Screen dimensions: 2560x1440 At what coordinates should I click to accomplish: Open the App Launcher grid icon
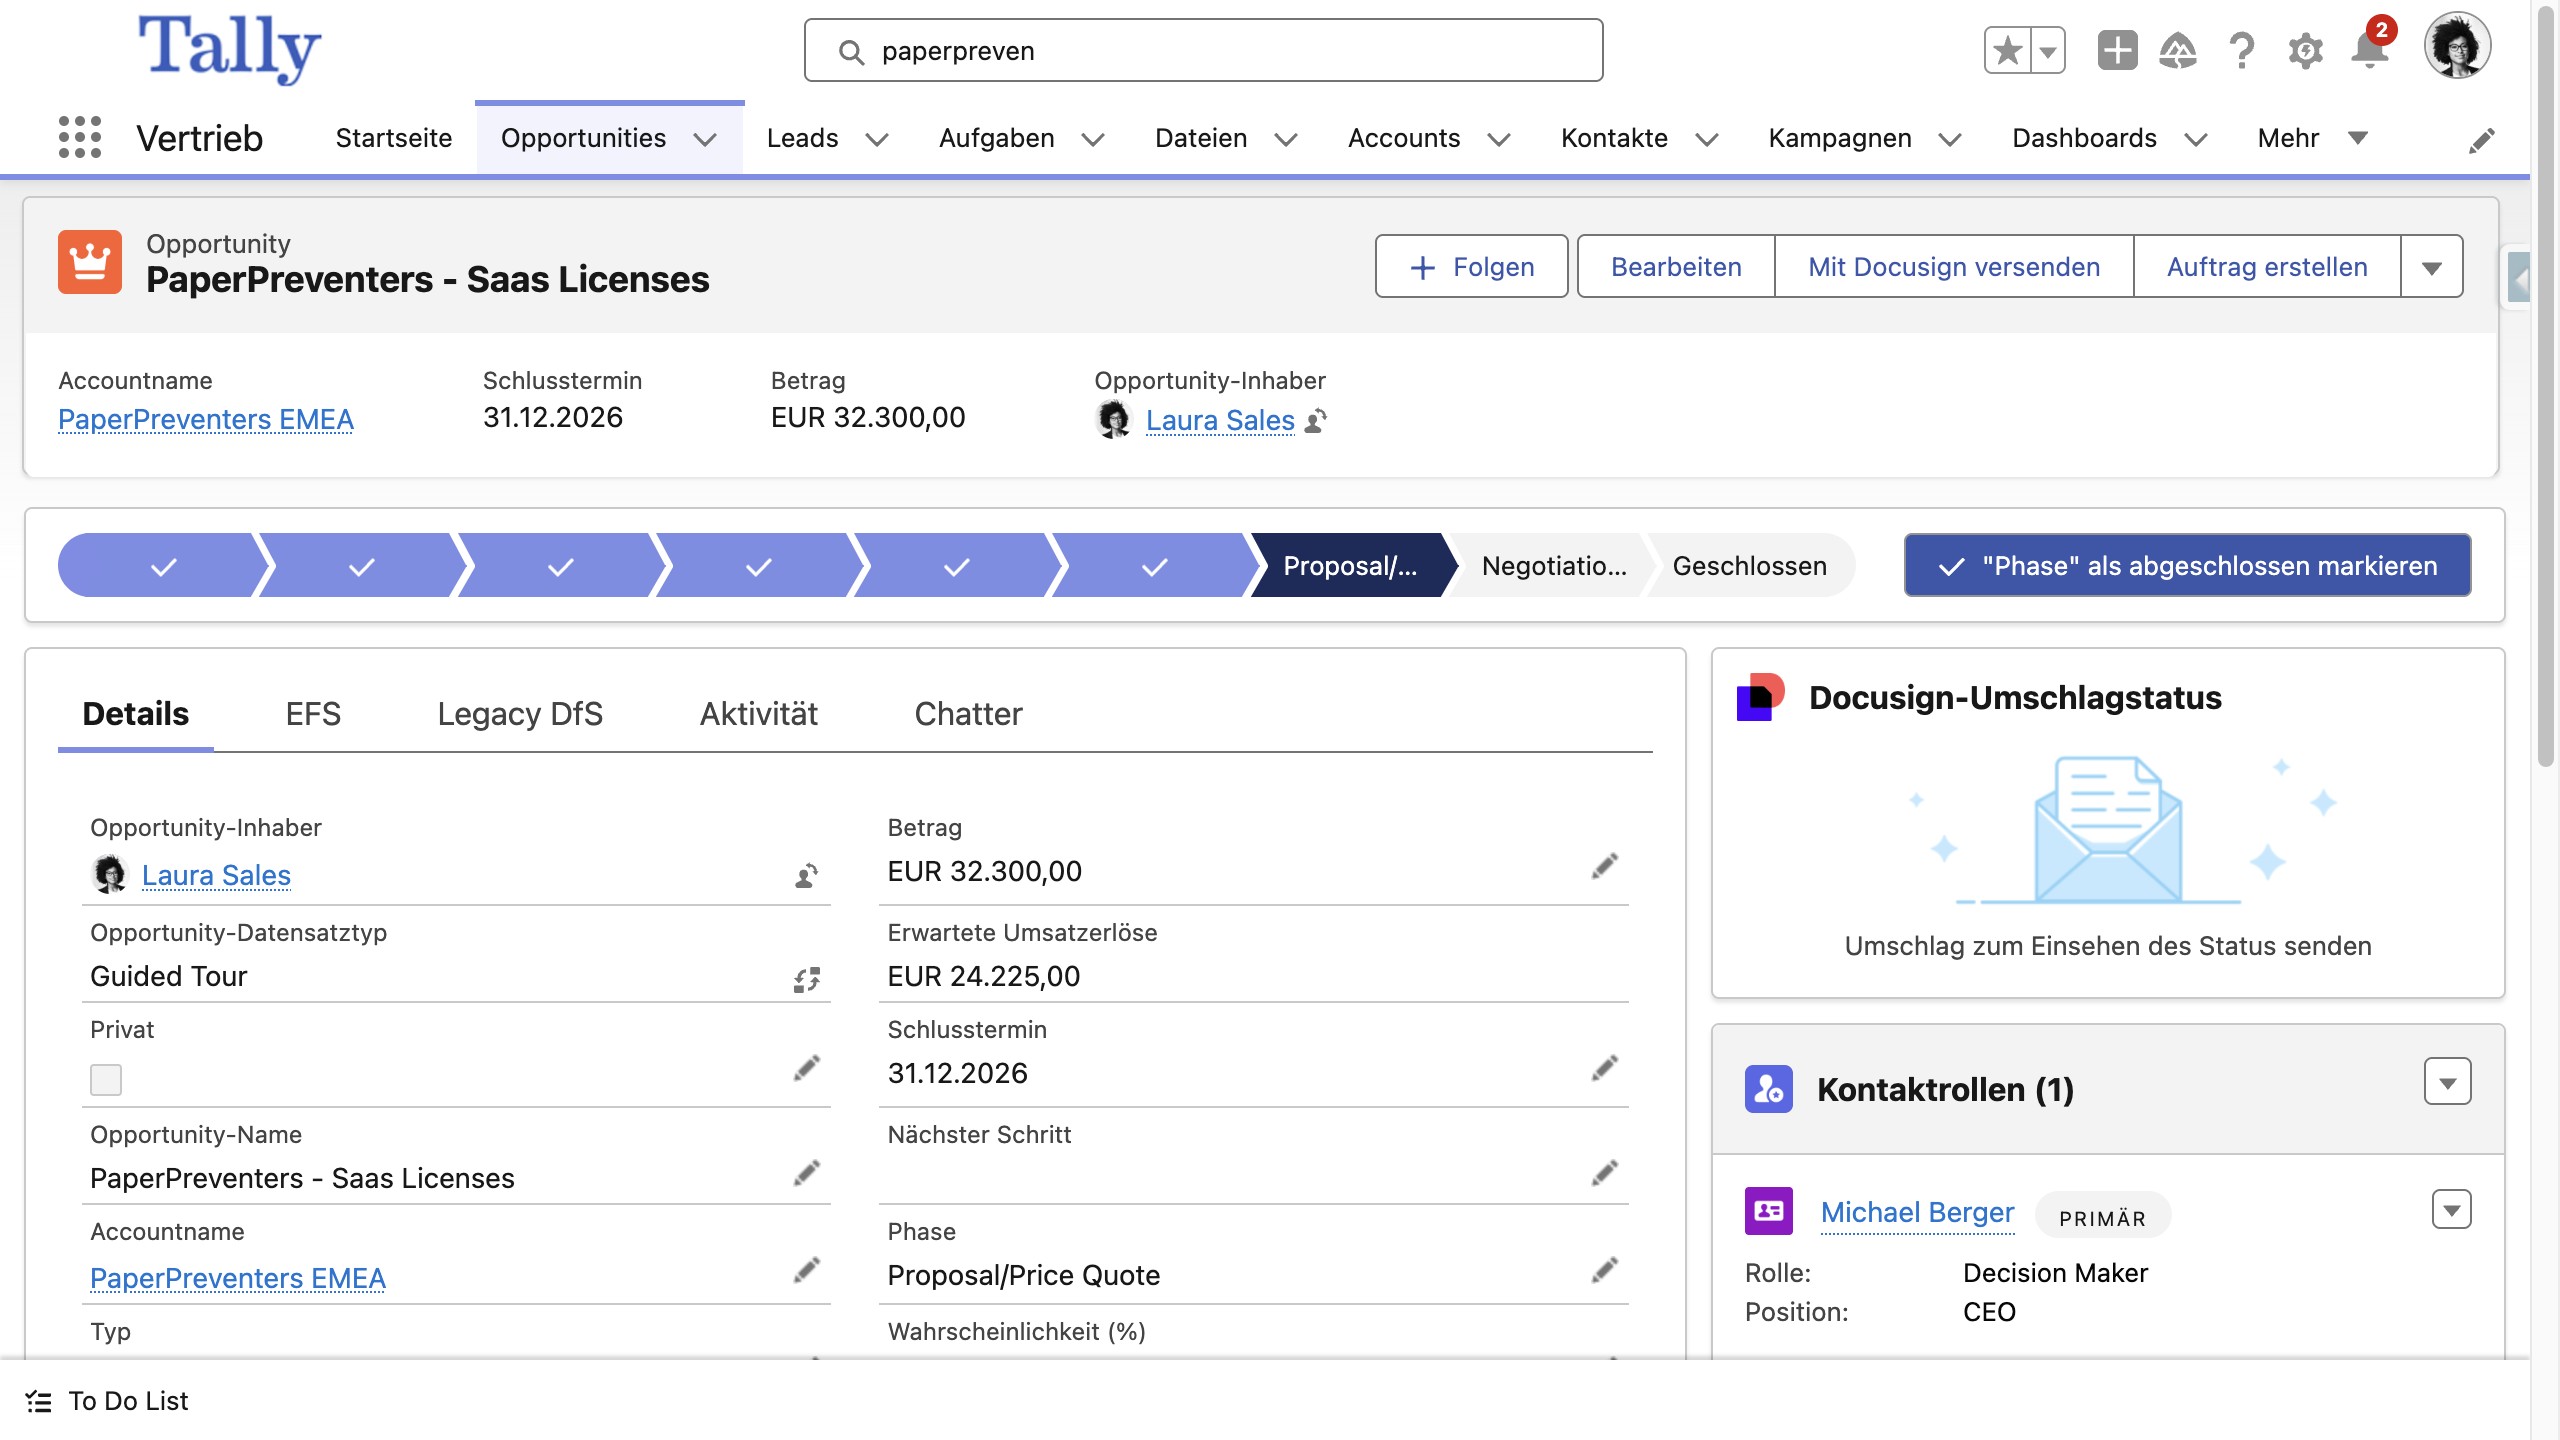coord(80,137)
